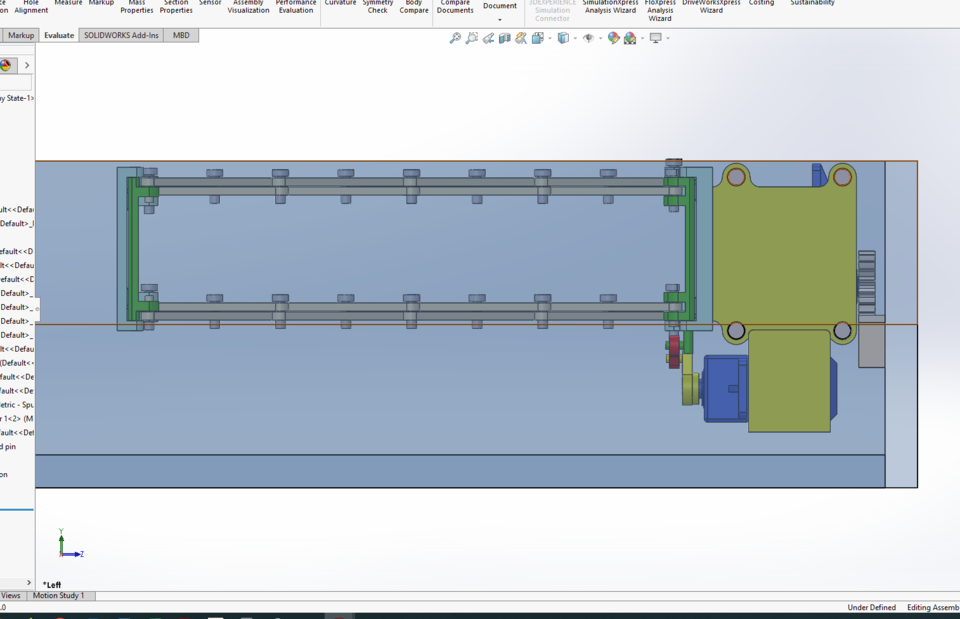The image size is (960, 619).
Task: Click the Previous View icon
Action: 488,38
